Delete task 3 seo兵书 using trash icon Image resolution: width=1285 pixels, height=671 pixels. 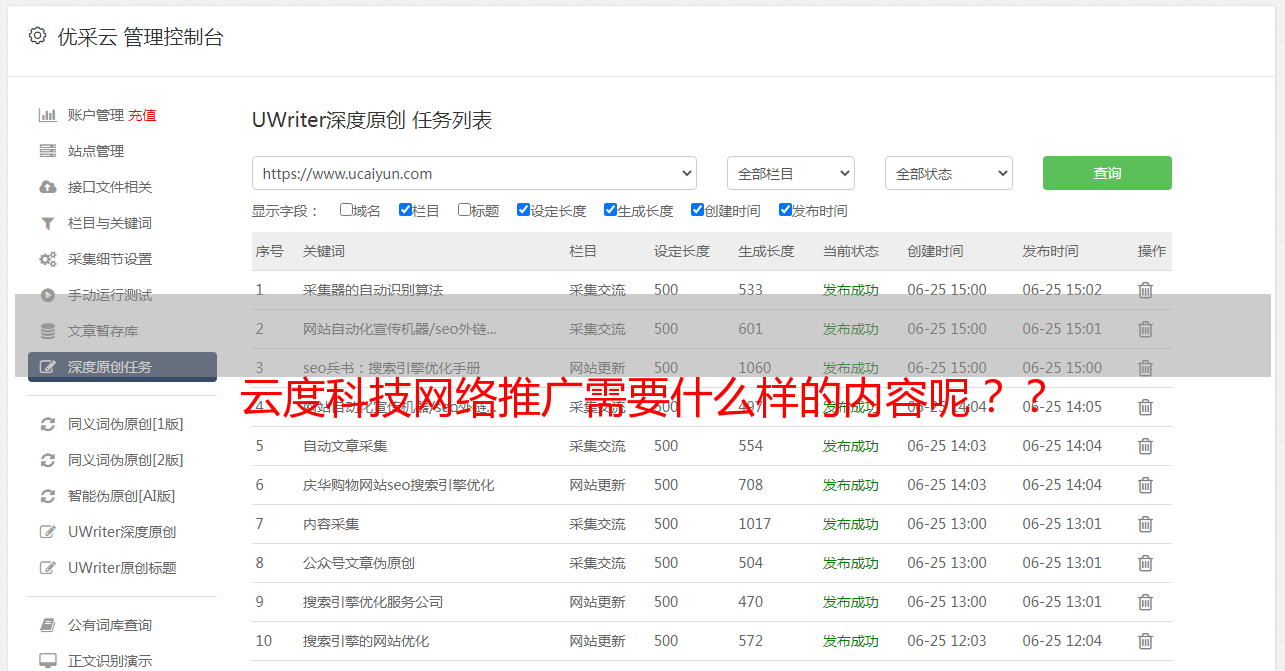[x=1146, y=368]
